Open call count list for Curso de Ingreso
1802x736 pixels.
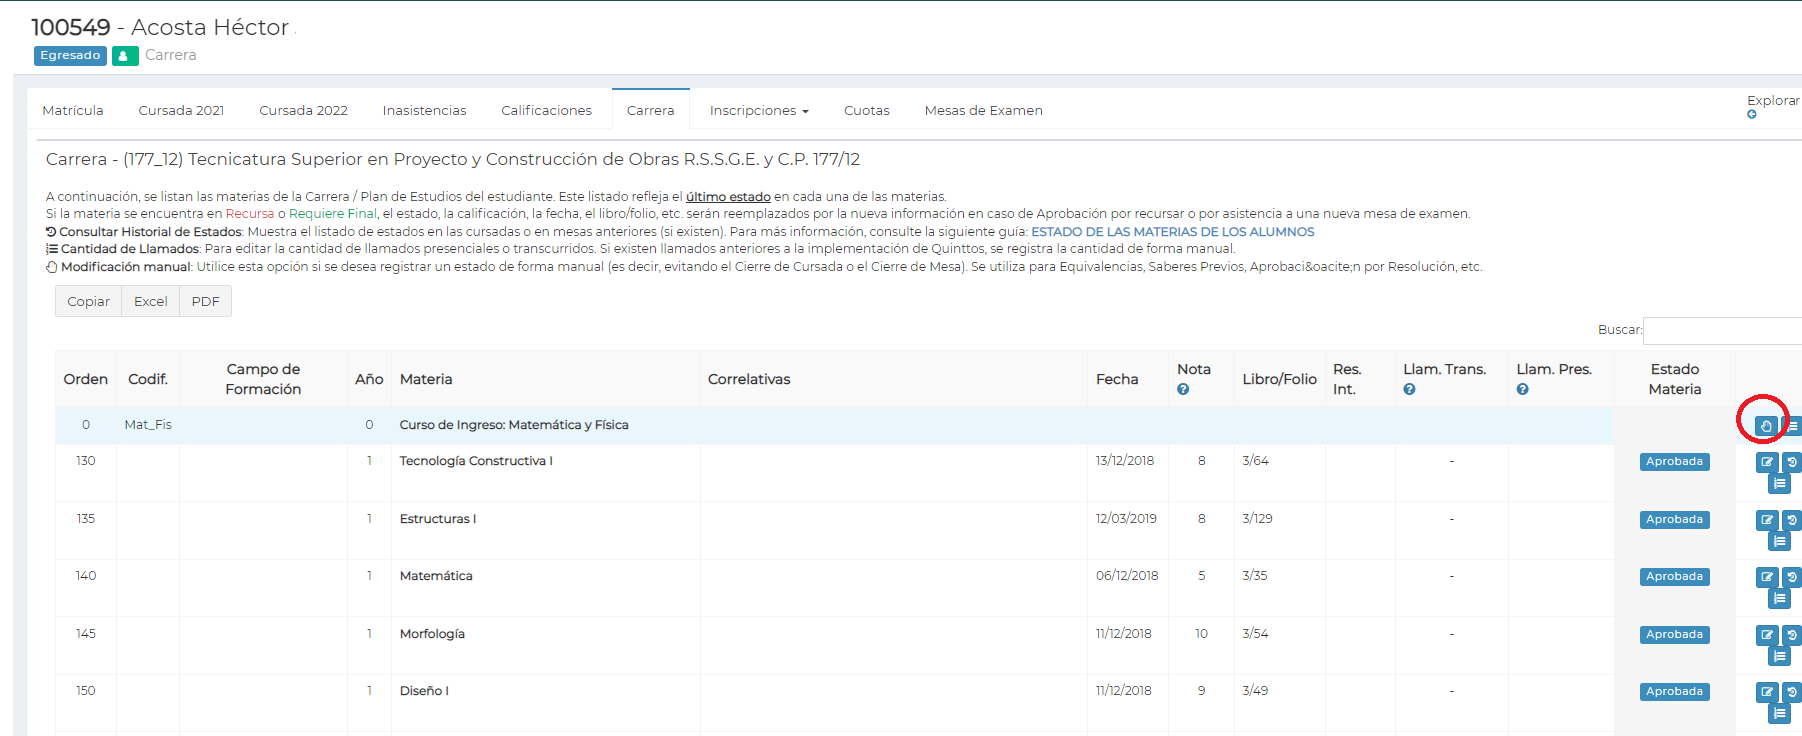(1792, 426)
